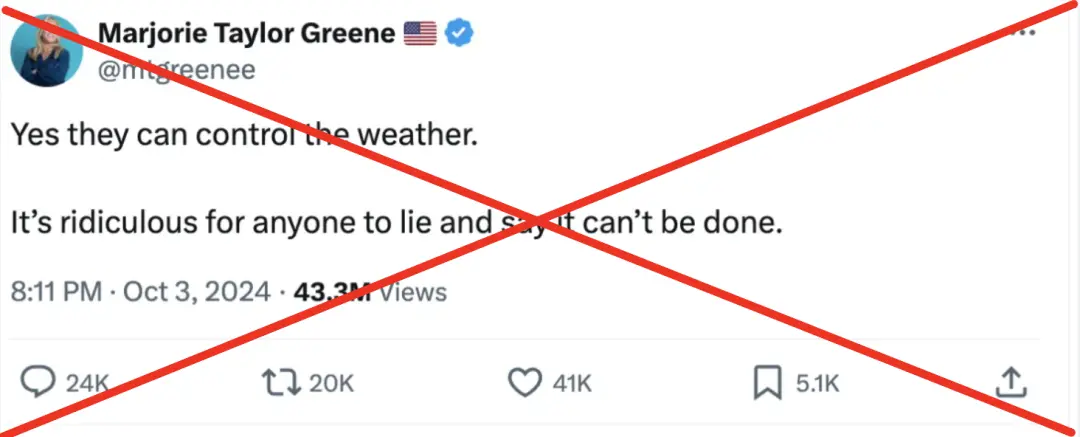Click the 41K likes count
The height and width of the screenshot is (437, 1080).
click(x=572, y=383)
